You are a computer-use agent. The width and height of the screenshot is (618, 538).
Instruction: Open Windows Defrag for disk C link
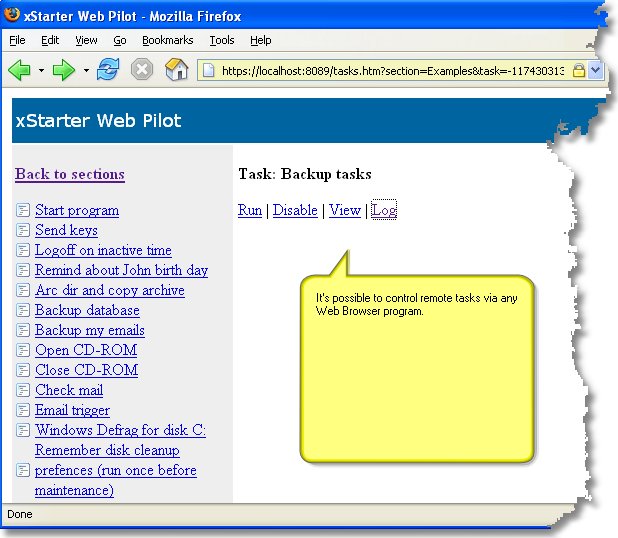coord(120,430)
